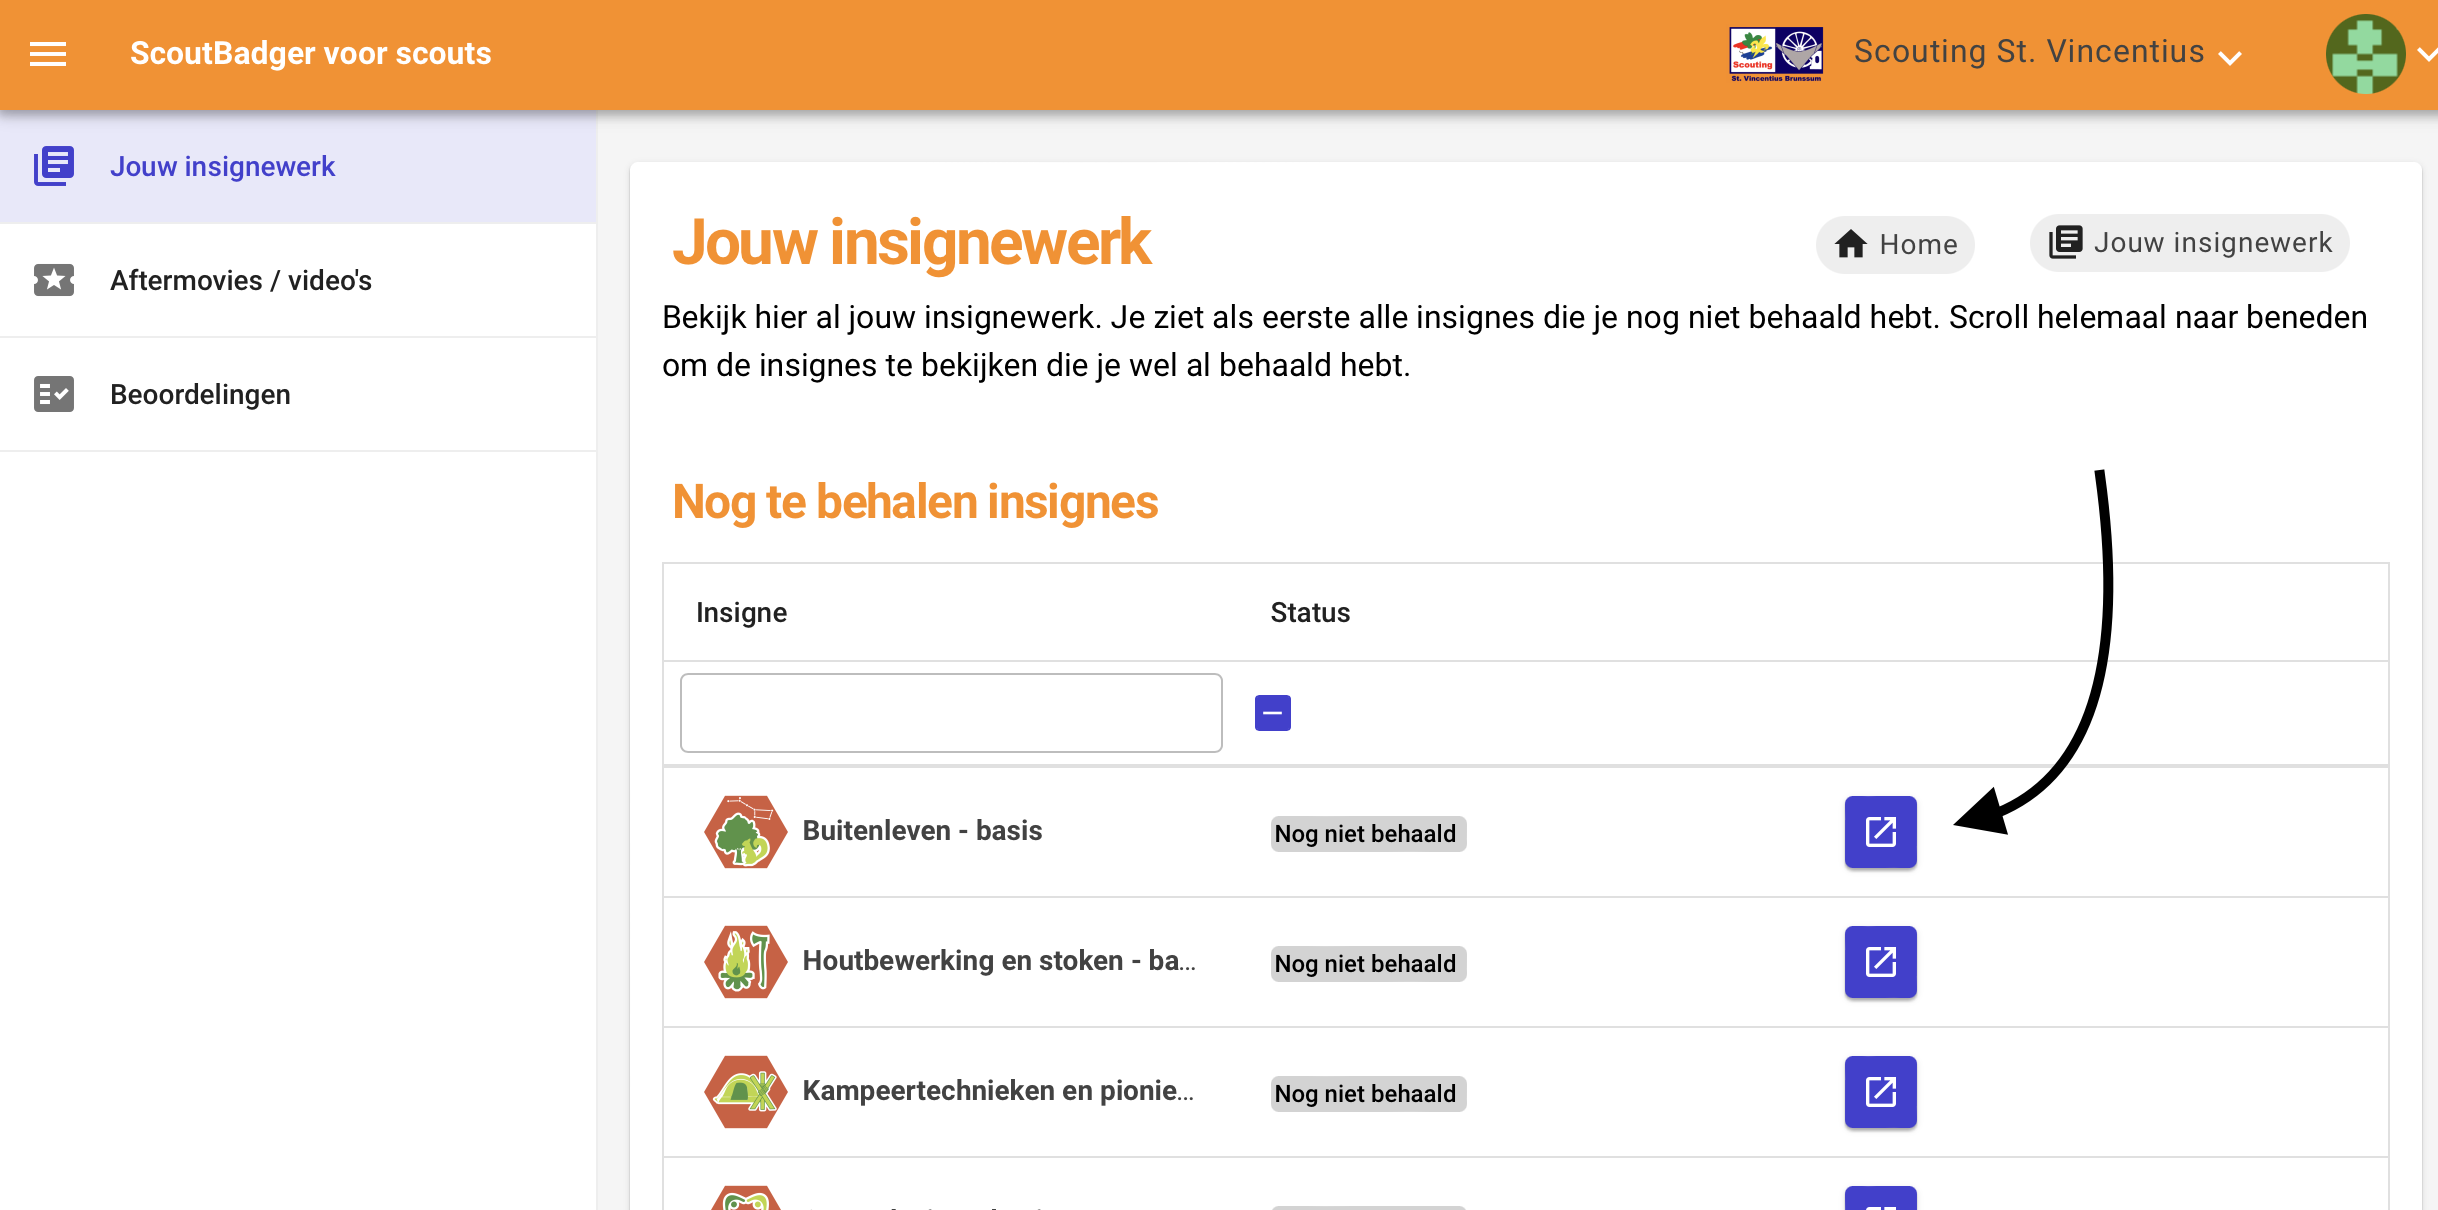
Task: Open Buitenleven - basis details button
Action: (1880, 832)
